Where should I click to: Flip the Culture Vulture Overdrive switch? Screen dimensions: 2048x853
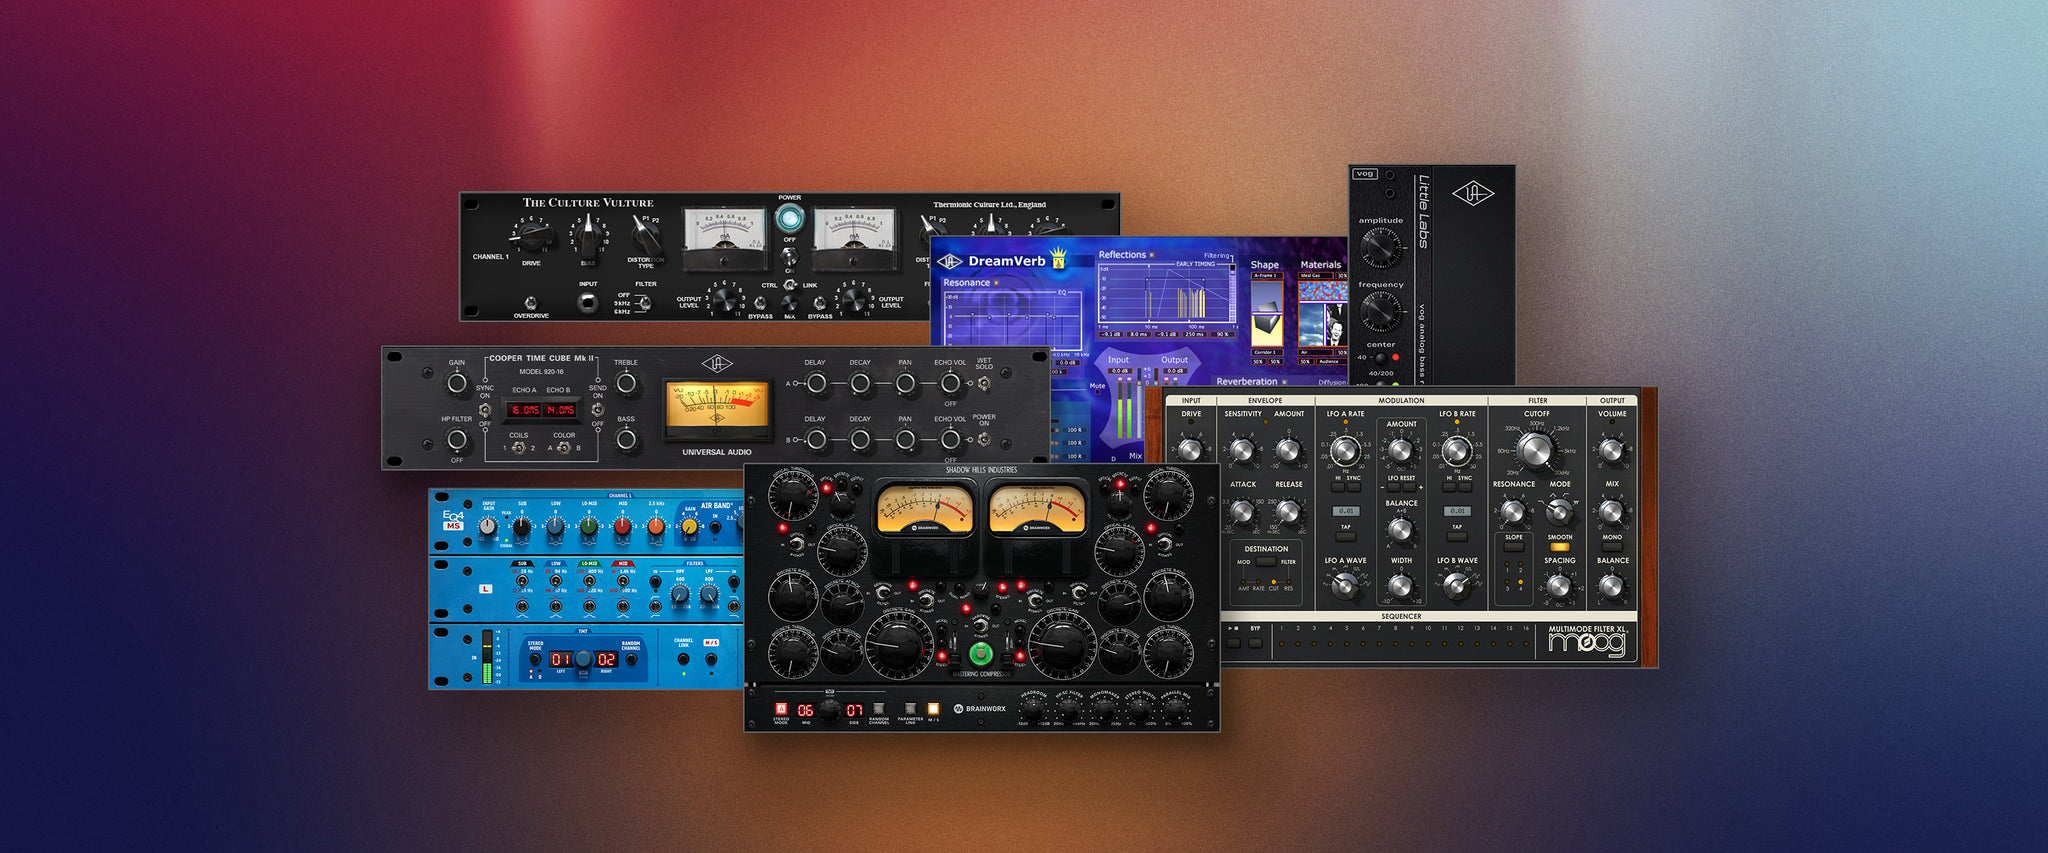[x=531, y=302]
